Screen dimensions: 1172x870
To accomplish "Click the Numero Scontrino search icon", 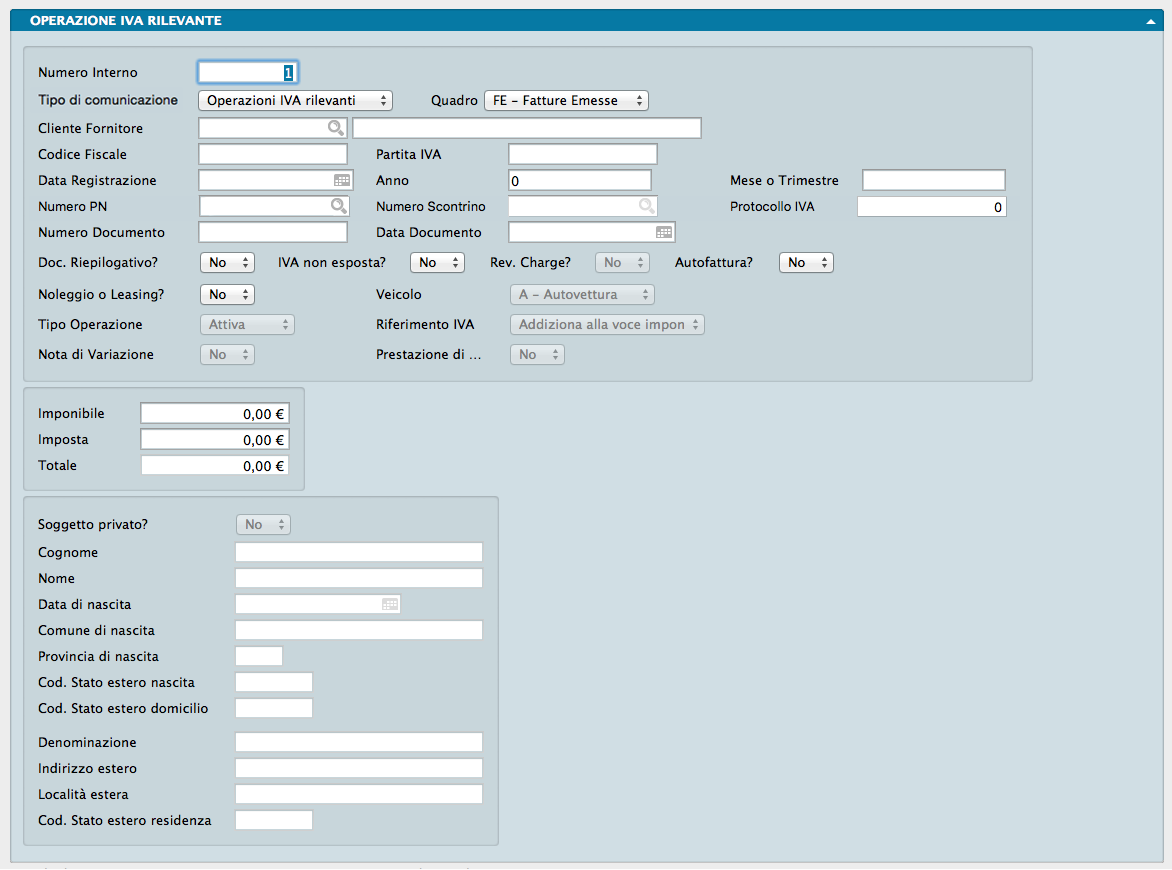I will click(x=647, y=206).
